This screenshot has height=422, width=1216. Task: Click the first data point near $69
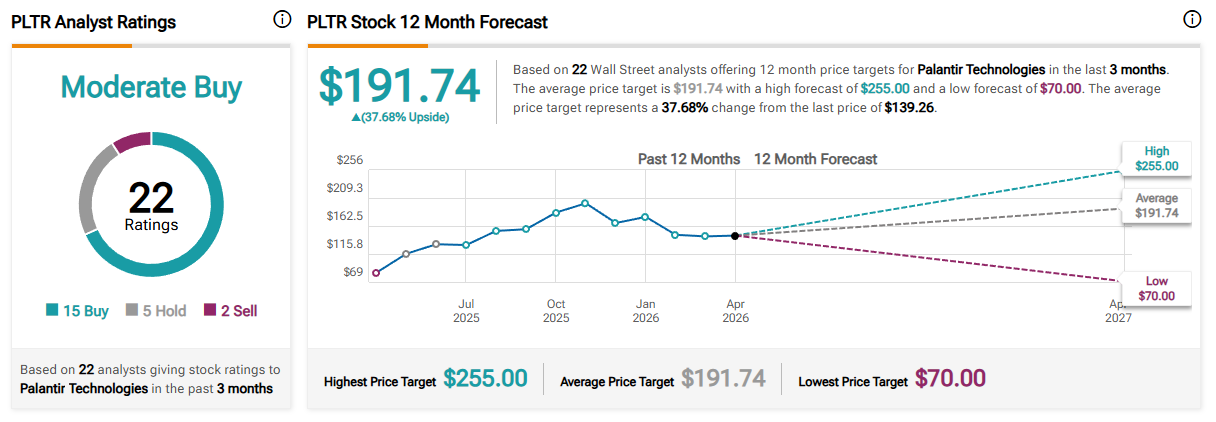point(376,272)
